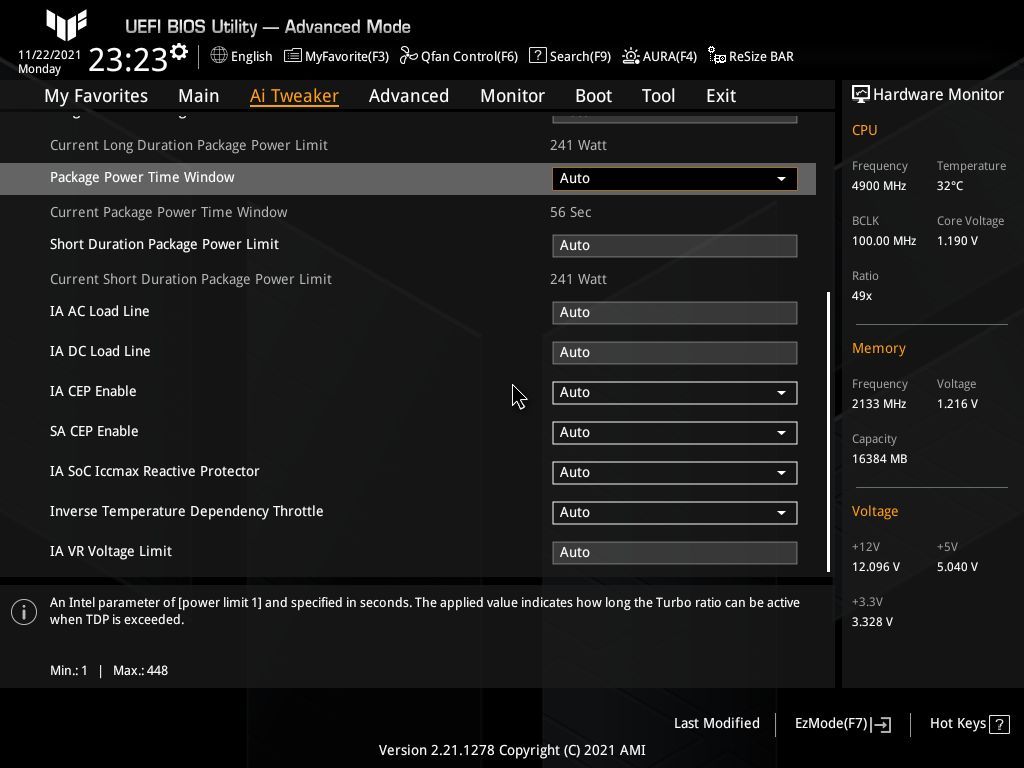
Task: Click the settings list vertical scrollbar
Action: click(828, 432)
